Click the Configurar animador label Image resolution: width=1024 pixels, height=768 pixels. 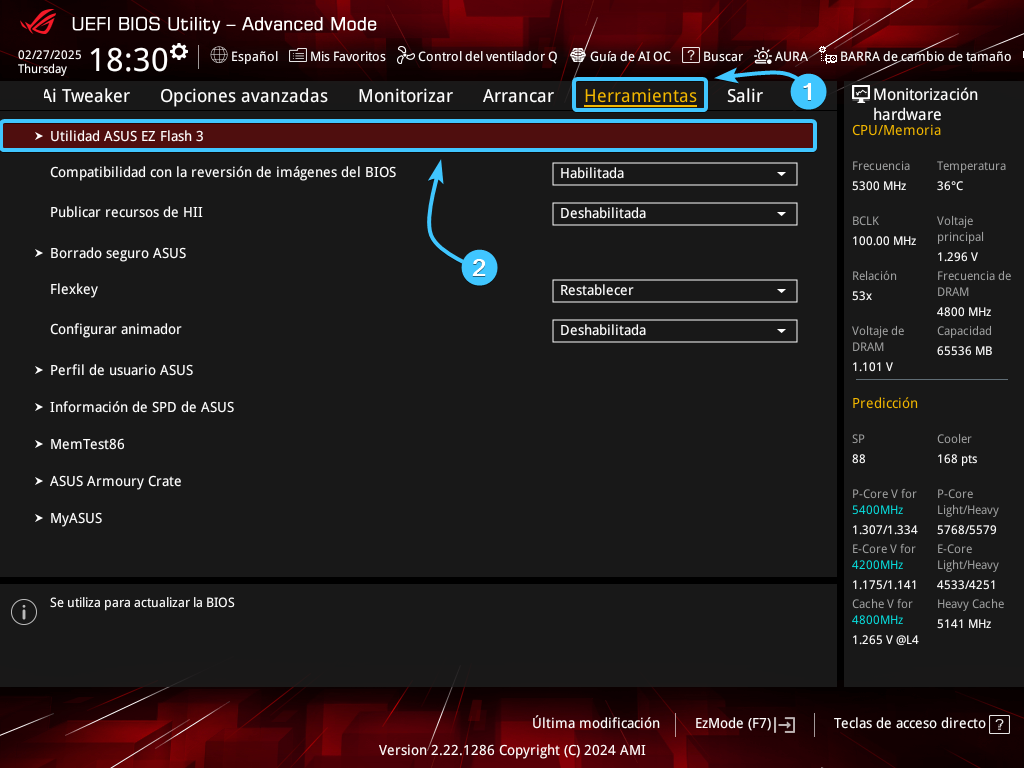[x=116, y=329]
